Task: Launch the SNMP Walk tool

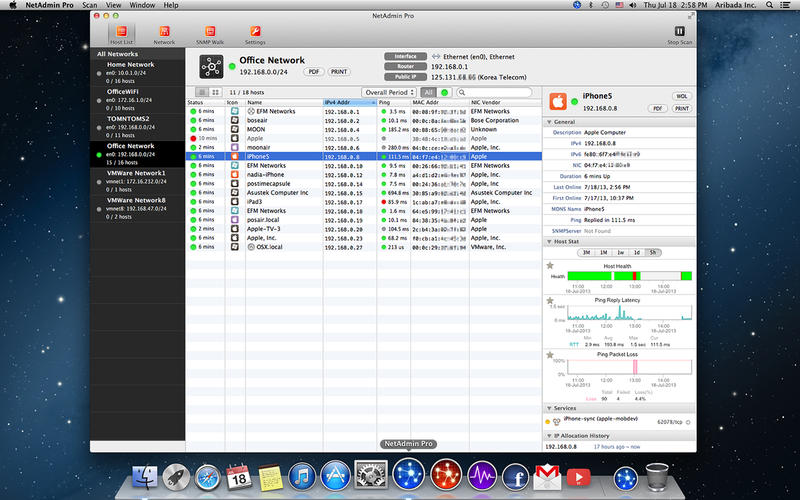Action: (x=210, y=34)
